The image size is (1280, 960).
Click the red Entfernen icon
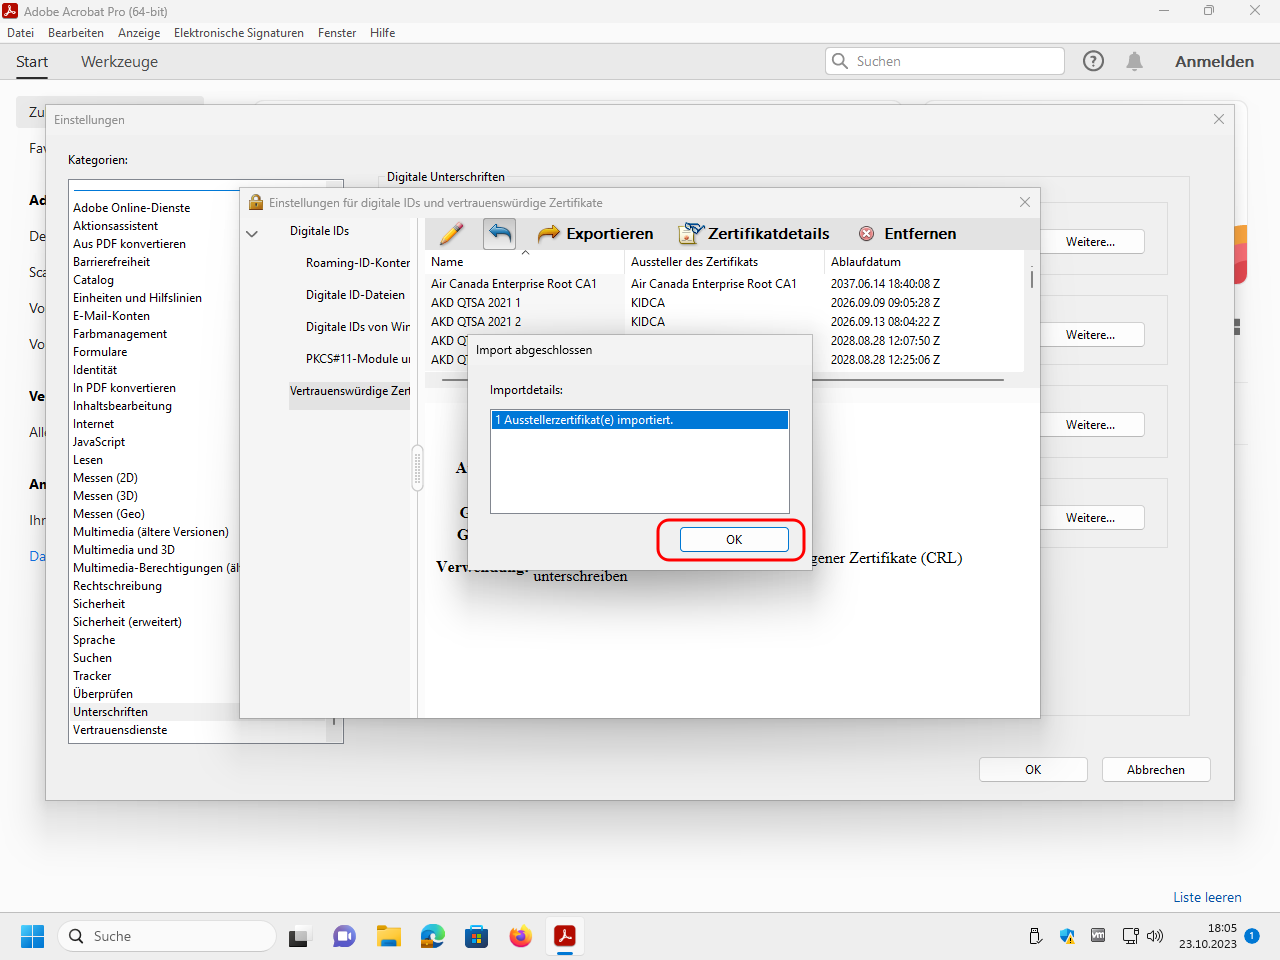tap(866, 233)
